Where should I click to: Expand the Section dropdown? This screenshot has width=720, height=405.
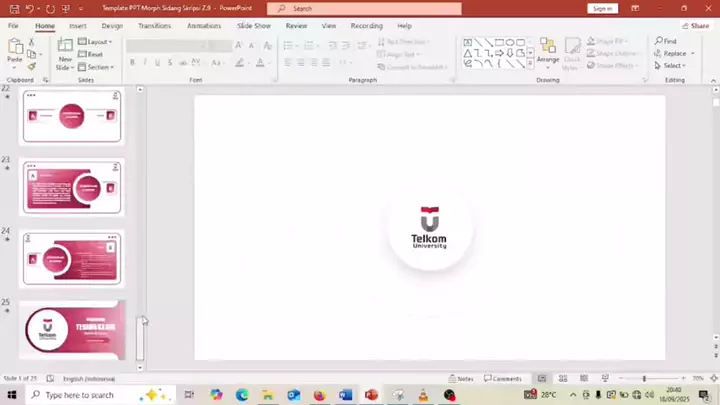coord(96,67)
